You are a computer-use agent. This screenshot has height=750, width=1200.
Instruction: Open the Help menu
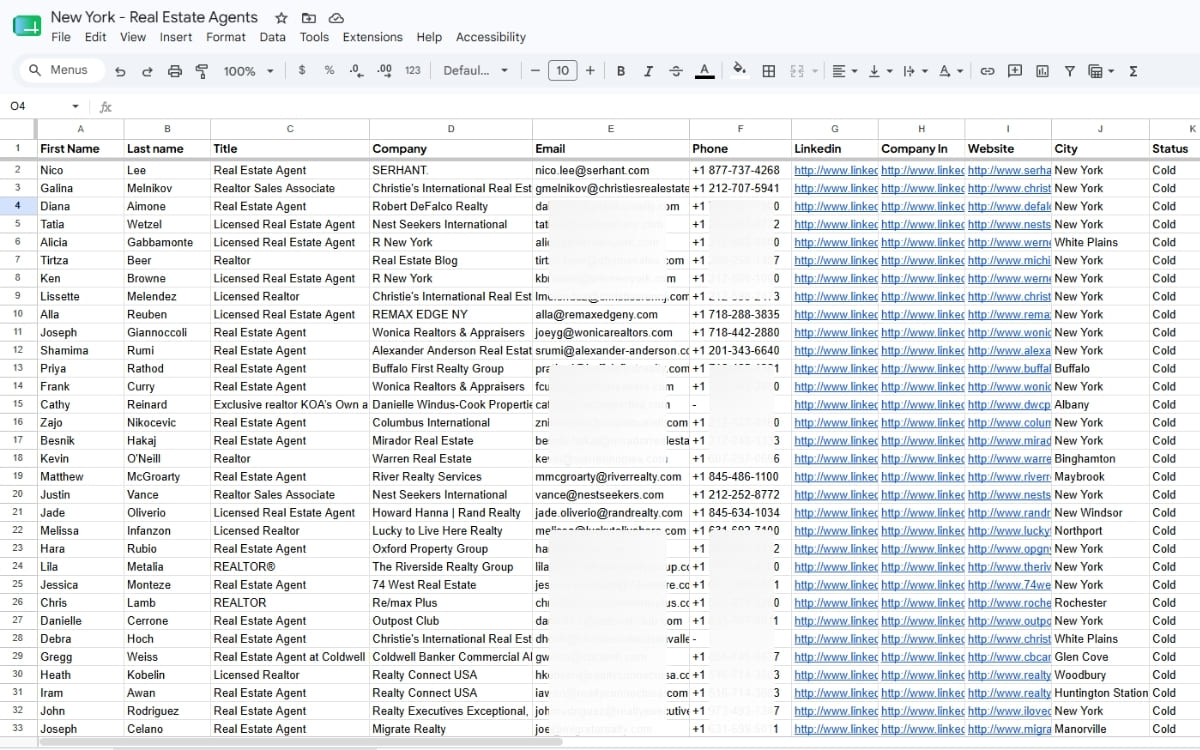click(429, 37)
